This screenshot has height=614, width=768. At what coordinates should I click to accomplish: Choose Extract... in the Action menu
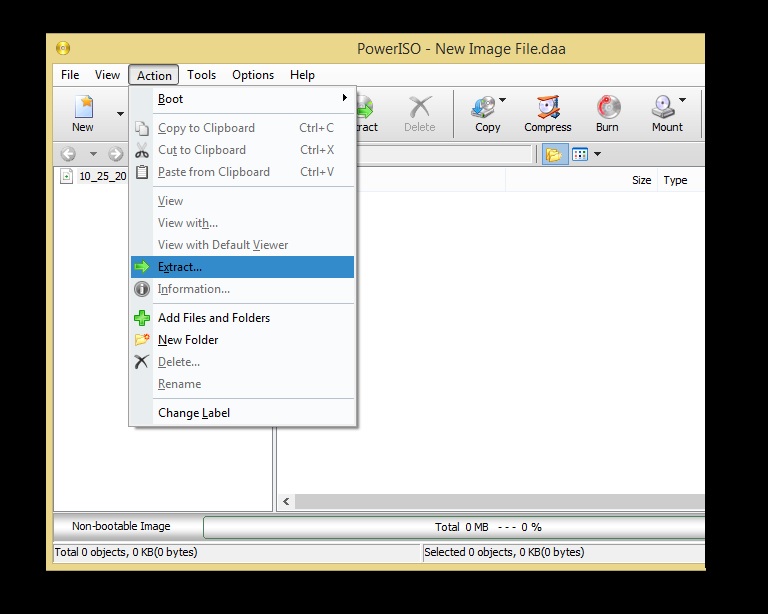[x=242, y=267]
